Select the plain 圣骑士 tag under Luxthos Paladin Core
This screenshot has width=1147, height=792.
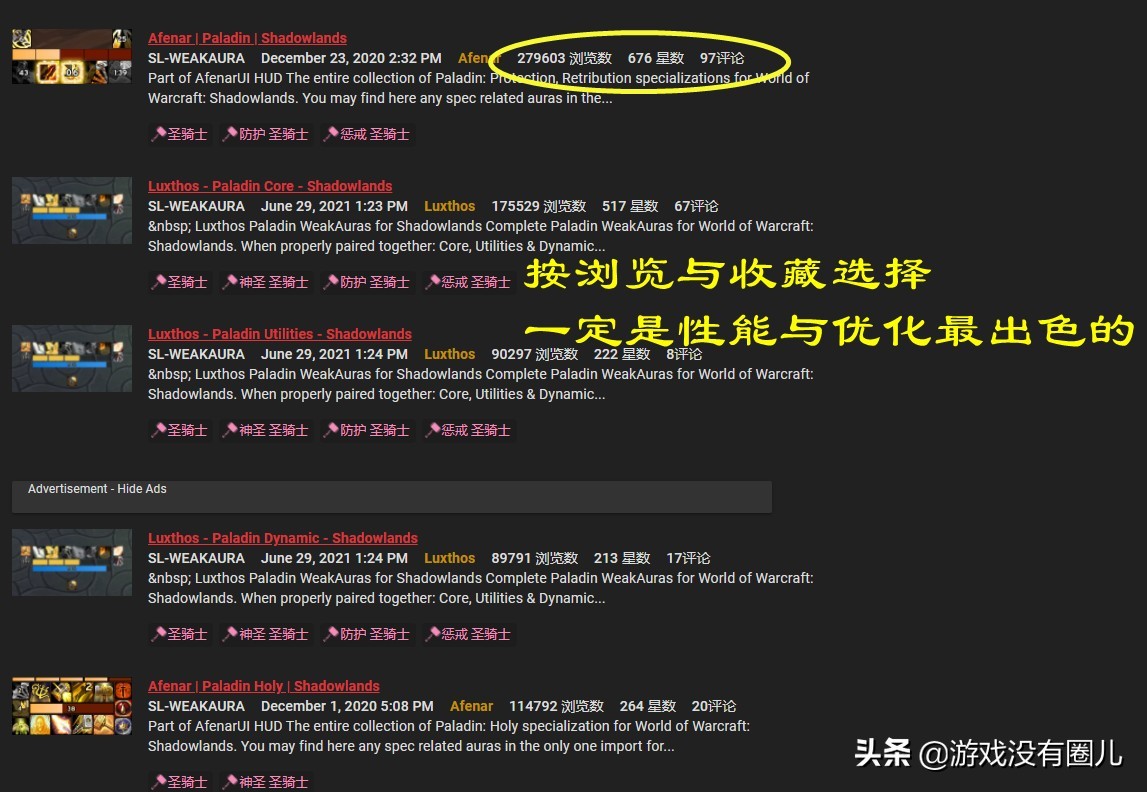[x=180, y=282]
